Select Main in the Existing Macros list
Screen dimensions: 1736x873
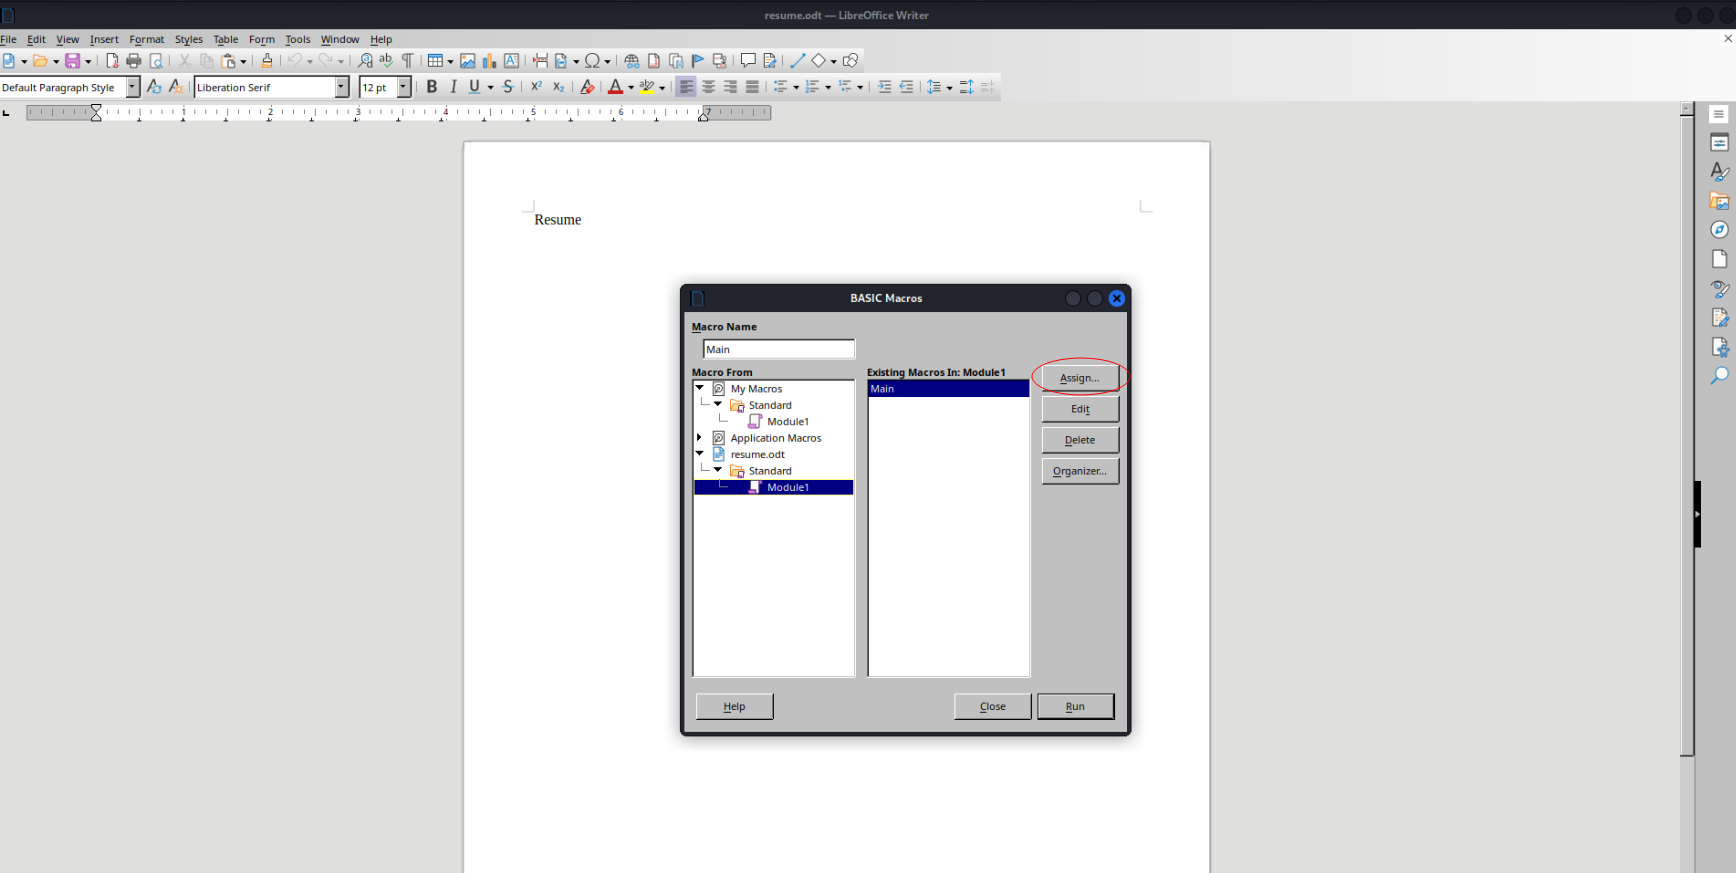click(x=948, y=389)
